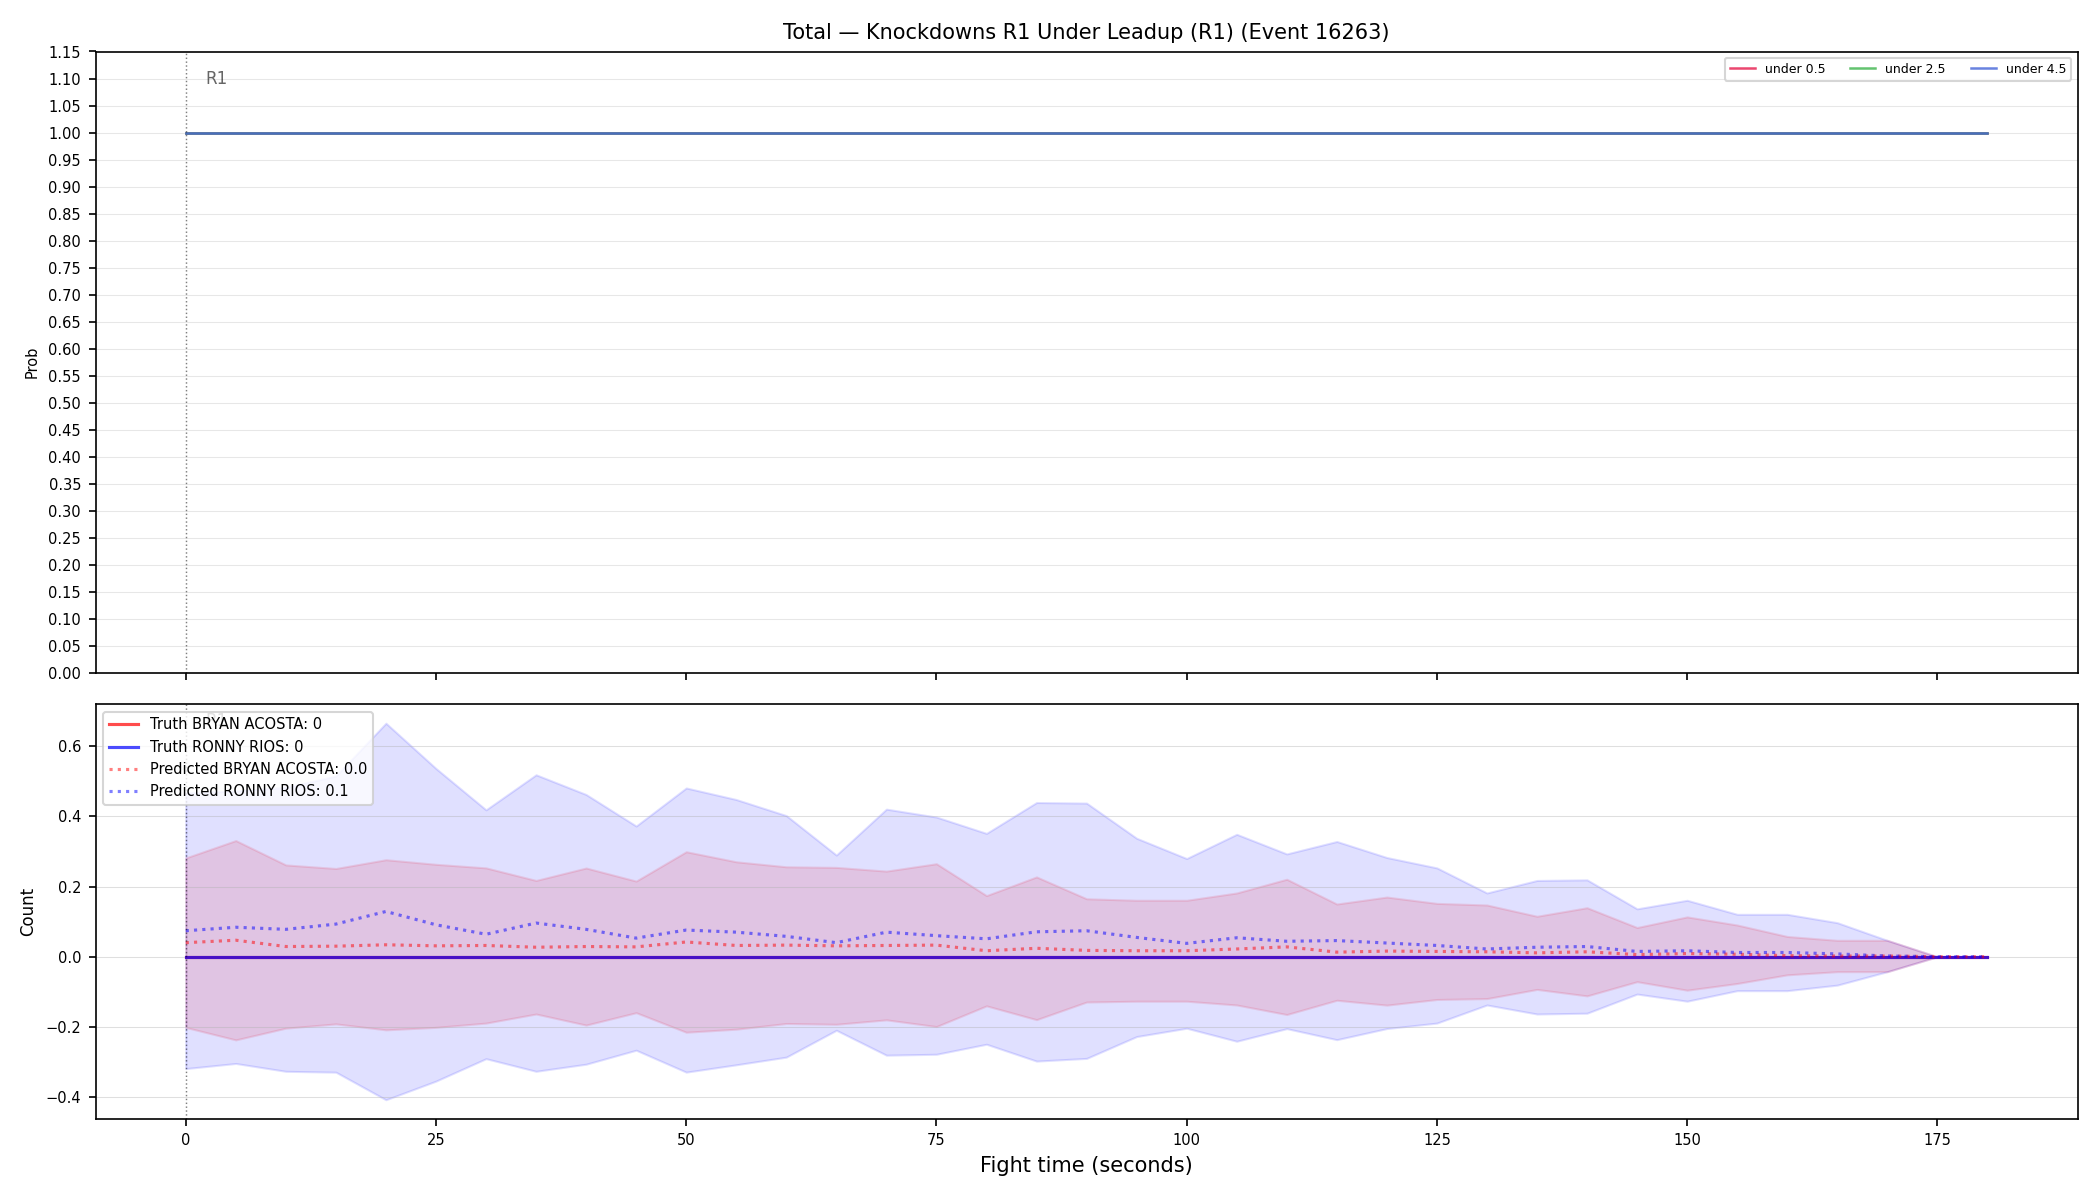
Task: Select the 'under 4.5' legend entry
Action: pos(2018,69)
